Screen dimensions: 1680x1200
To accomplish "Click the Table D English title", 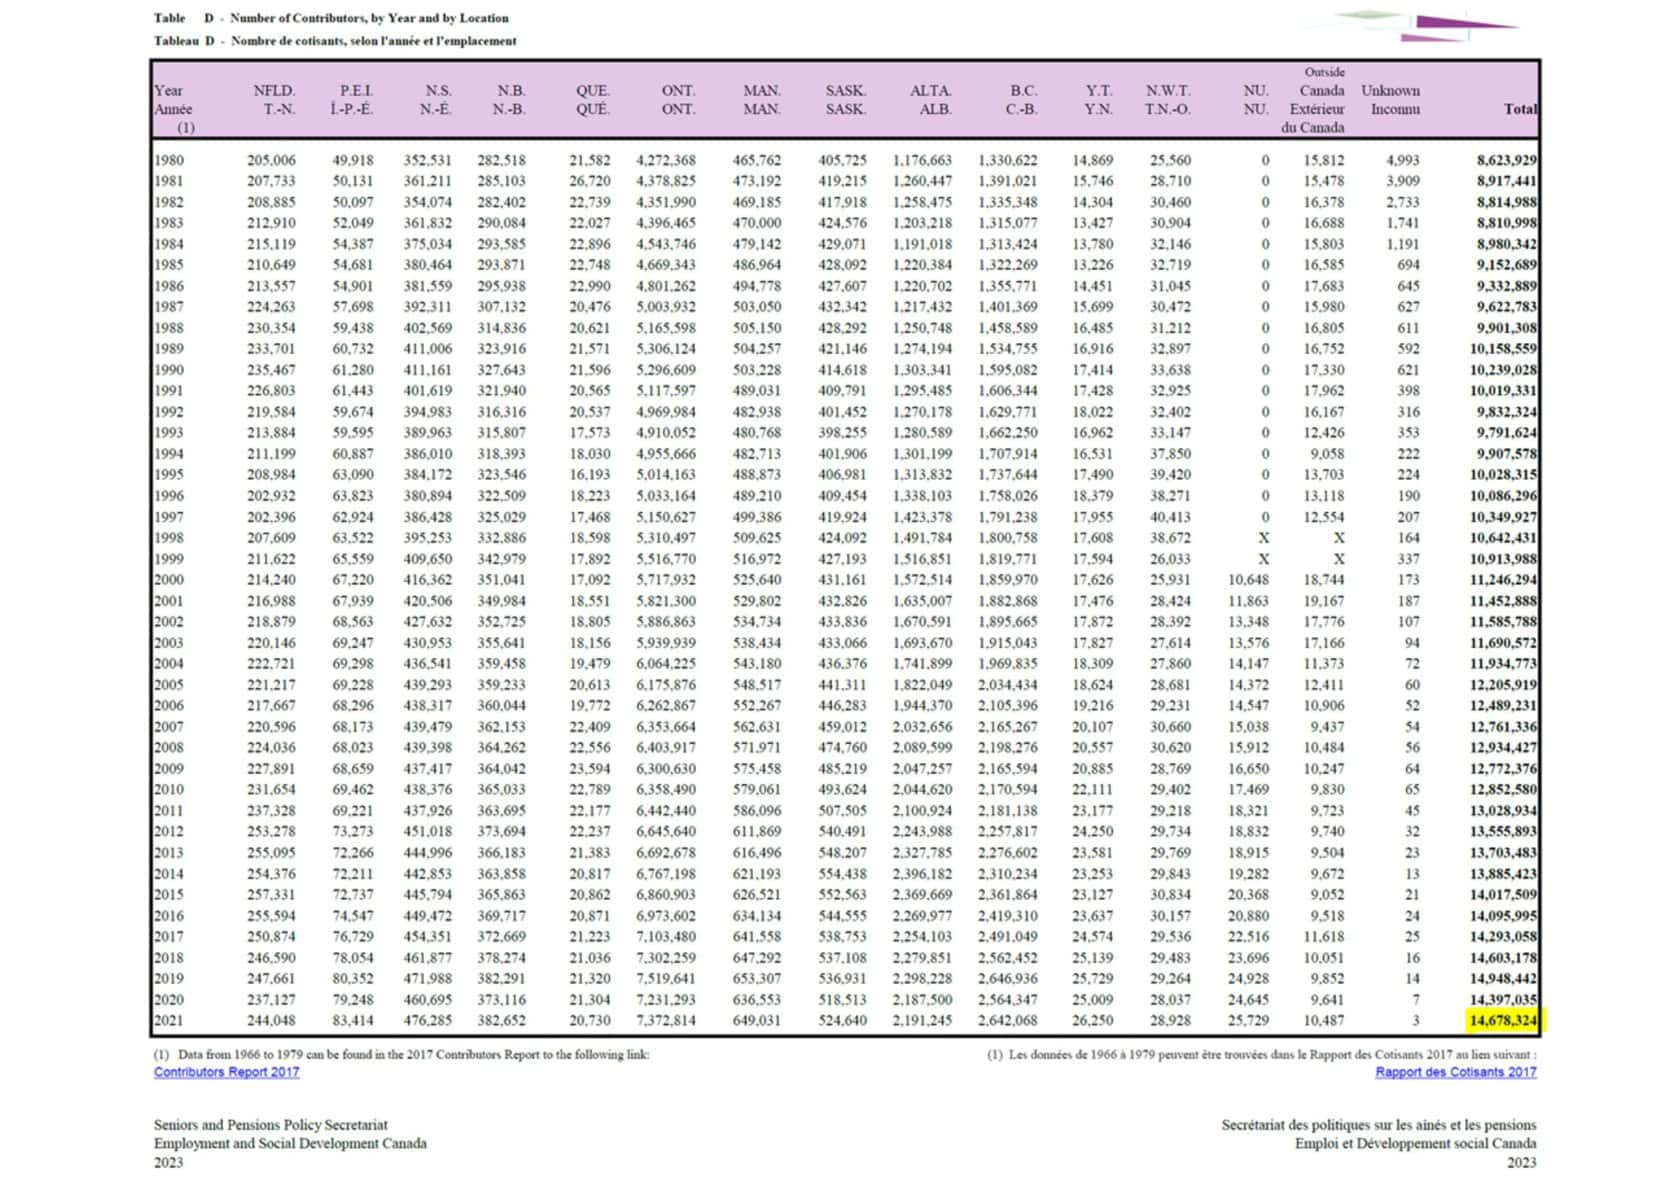I will pyautogui.click(x=331, y=18).
